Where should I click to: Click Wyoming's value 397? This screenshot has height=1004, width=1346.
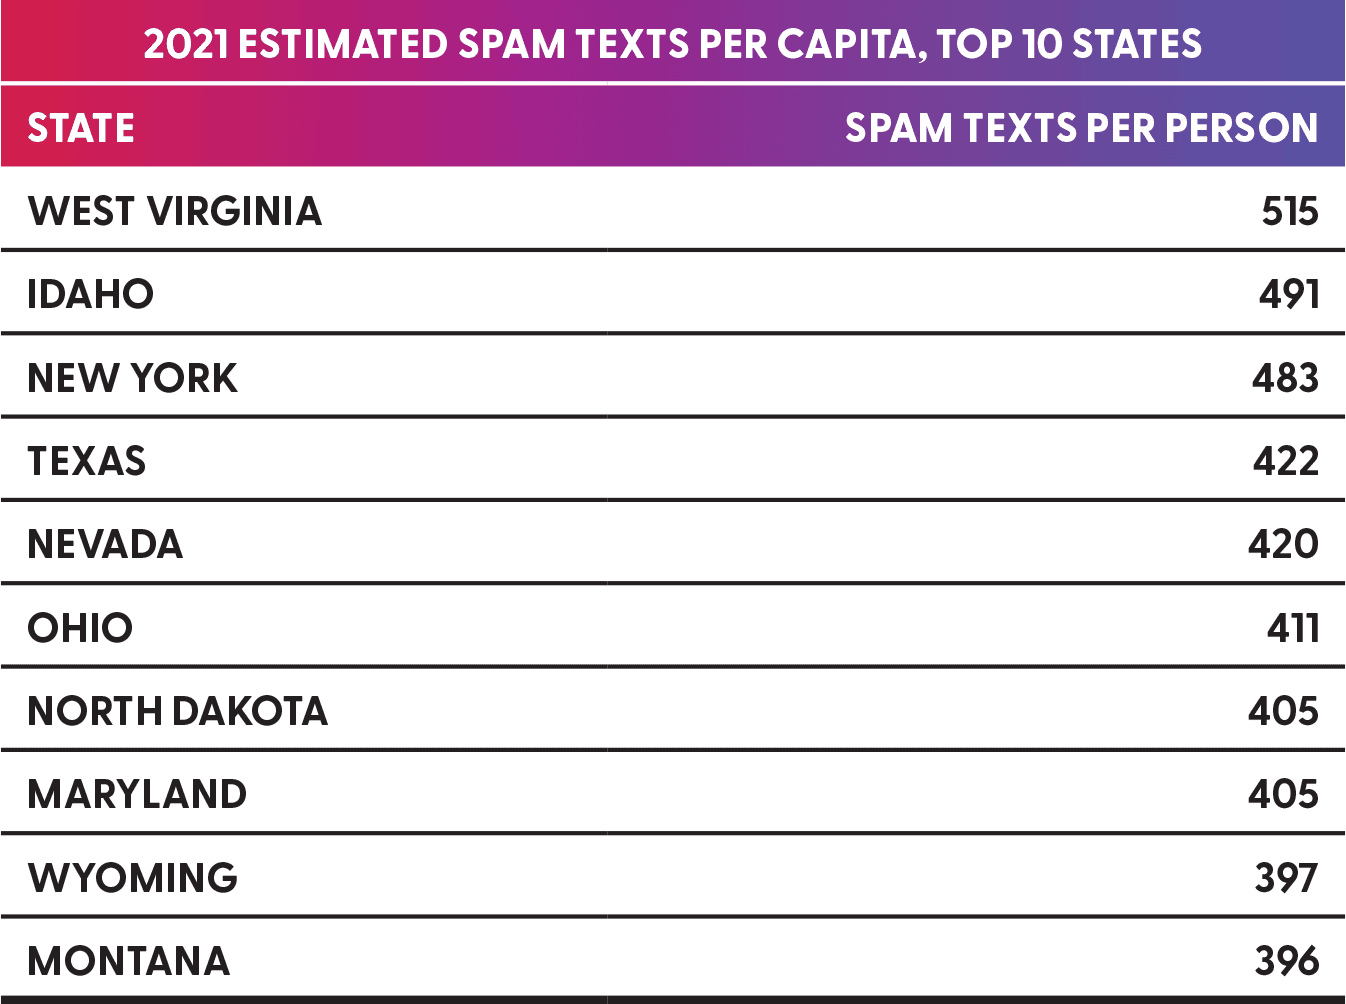[1287, 878]
